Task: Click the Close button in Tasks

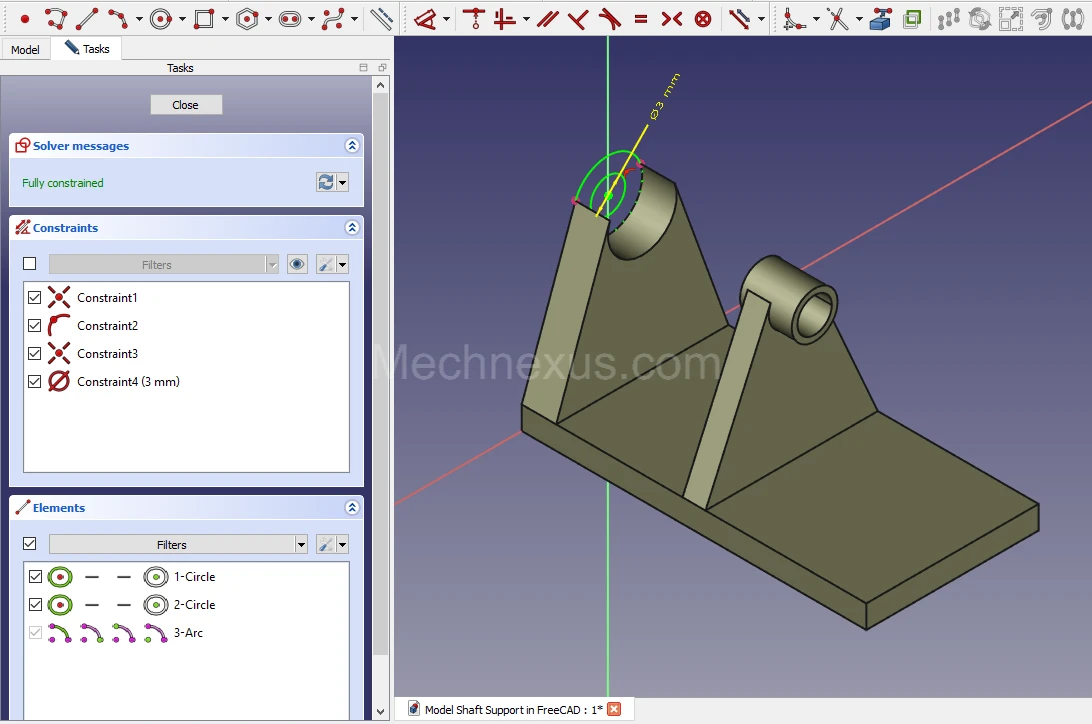Action: point(186,105)
